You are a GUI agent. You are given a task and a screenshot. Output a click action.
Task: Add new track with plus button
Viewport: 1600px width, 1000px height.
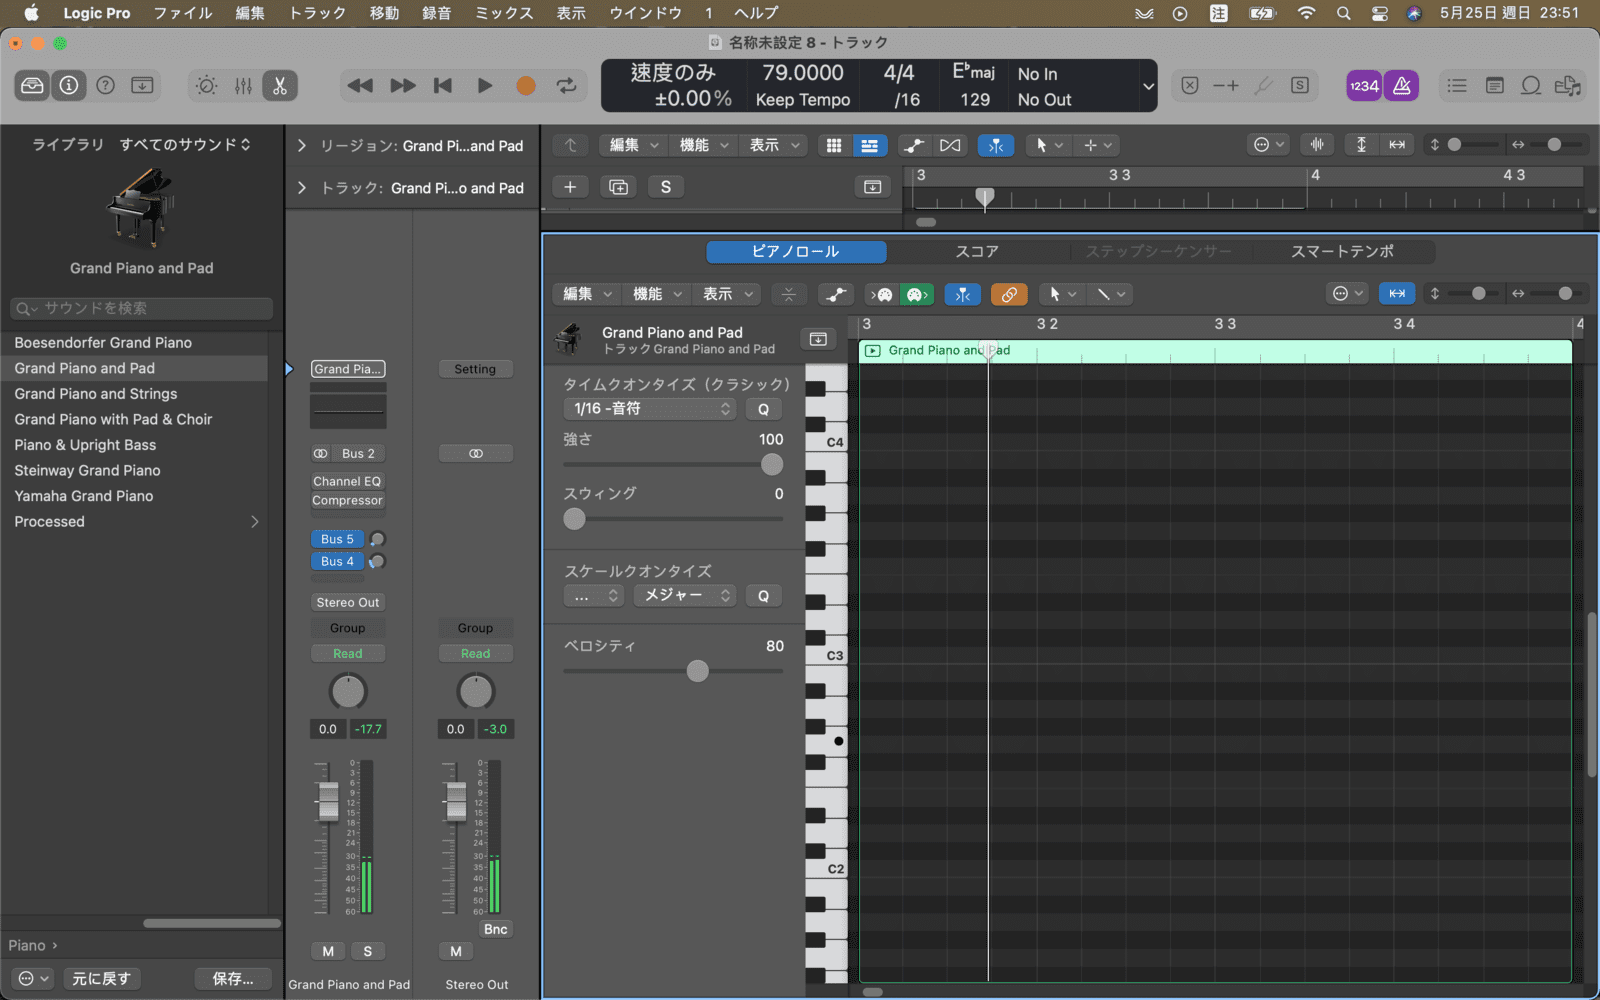(x=570, y=187)
